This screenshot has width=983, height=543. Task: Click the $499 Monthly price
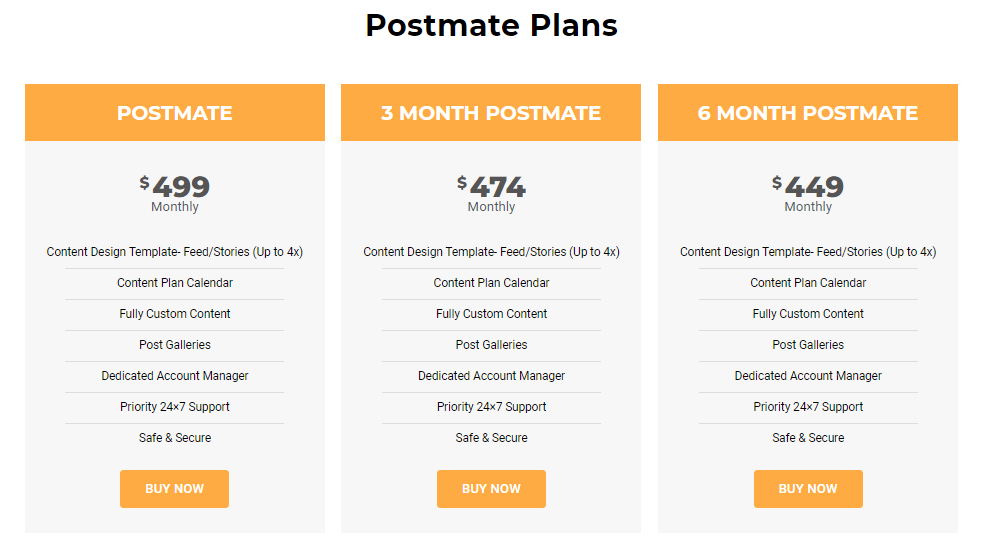[175, 194]
